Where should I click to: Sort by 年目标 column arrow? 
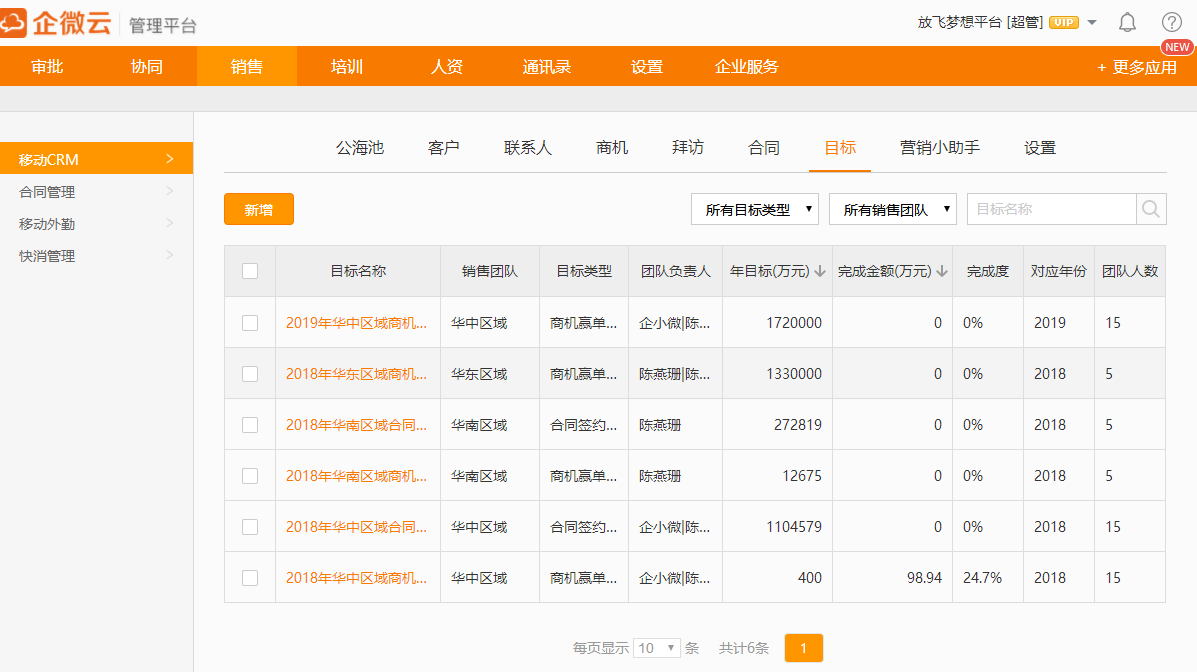(x=820, y=271)
